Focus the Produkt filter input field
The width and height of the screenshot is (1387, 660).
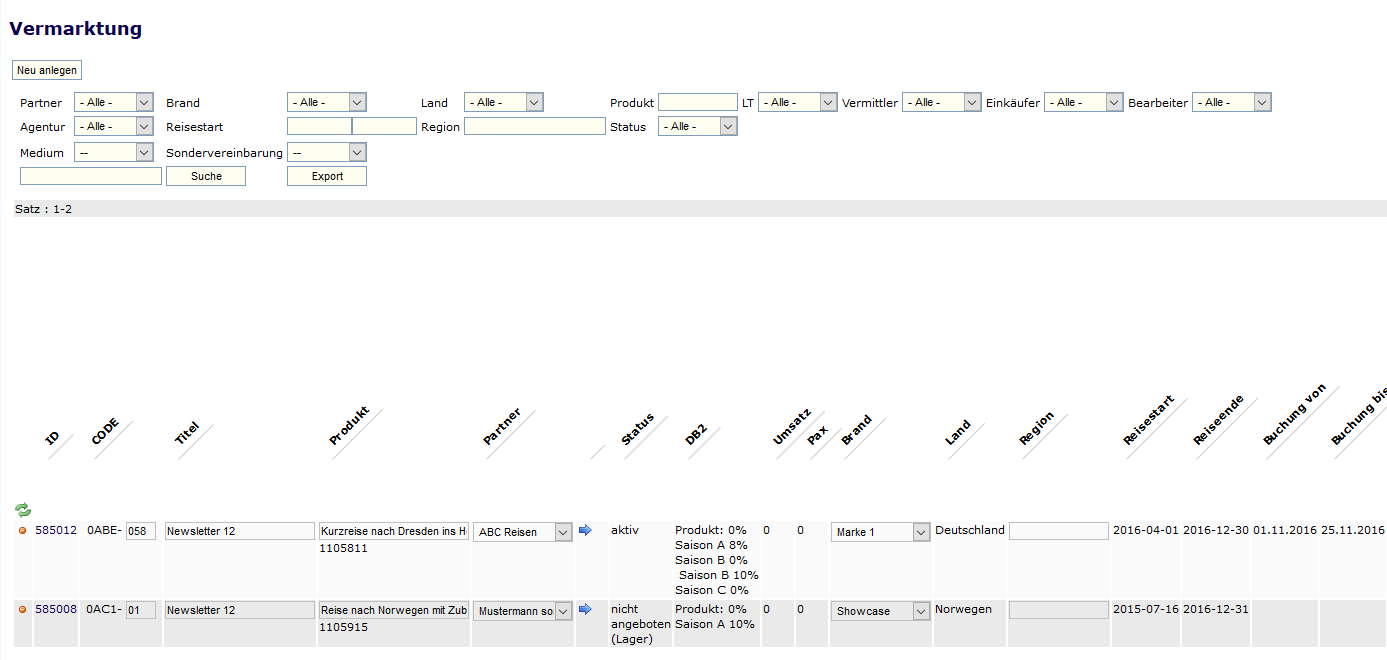[x=697, y=102]
